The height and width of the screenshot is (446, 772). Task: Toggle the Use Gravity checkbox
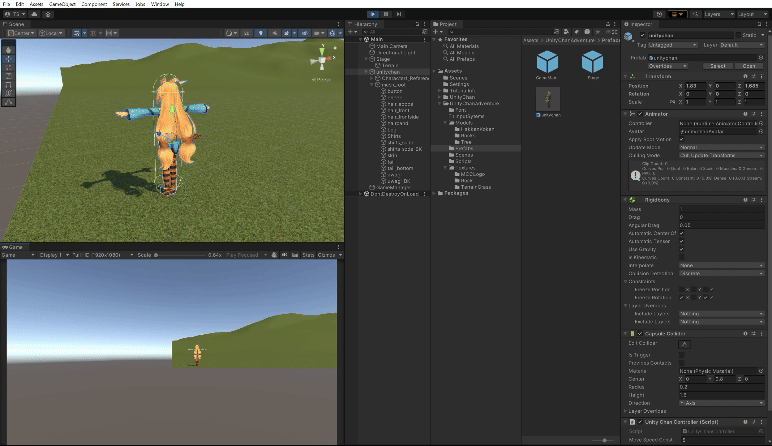click(682, 249)
